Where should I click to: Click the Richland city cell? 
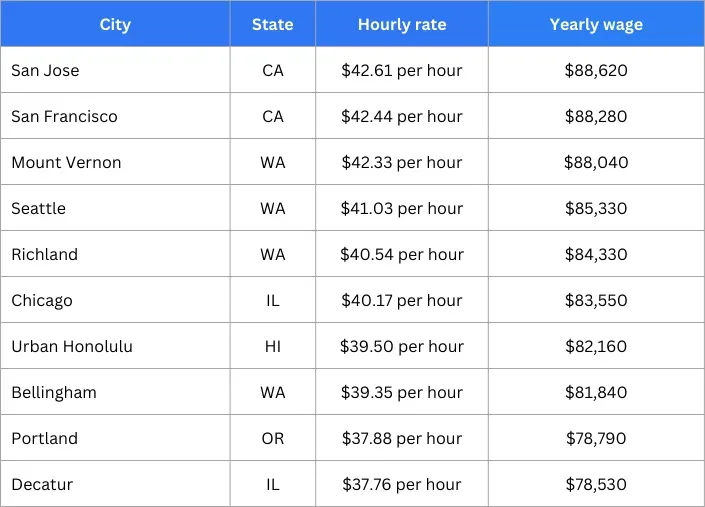tap(44, 255)
